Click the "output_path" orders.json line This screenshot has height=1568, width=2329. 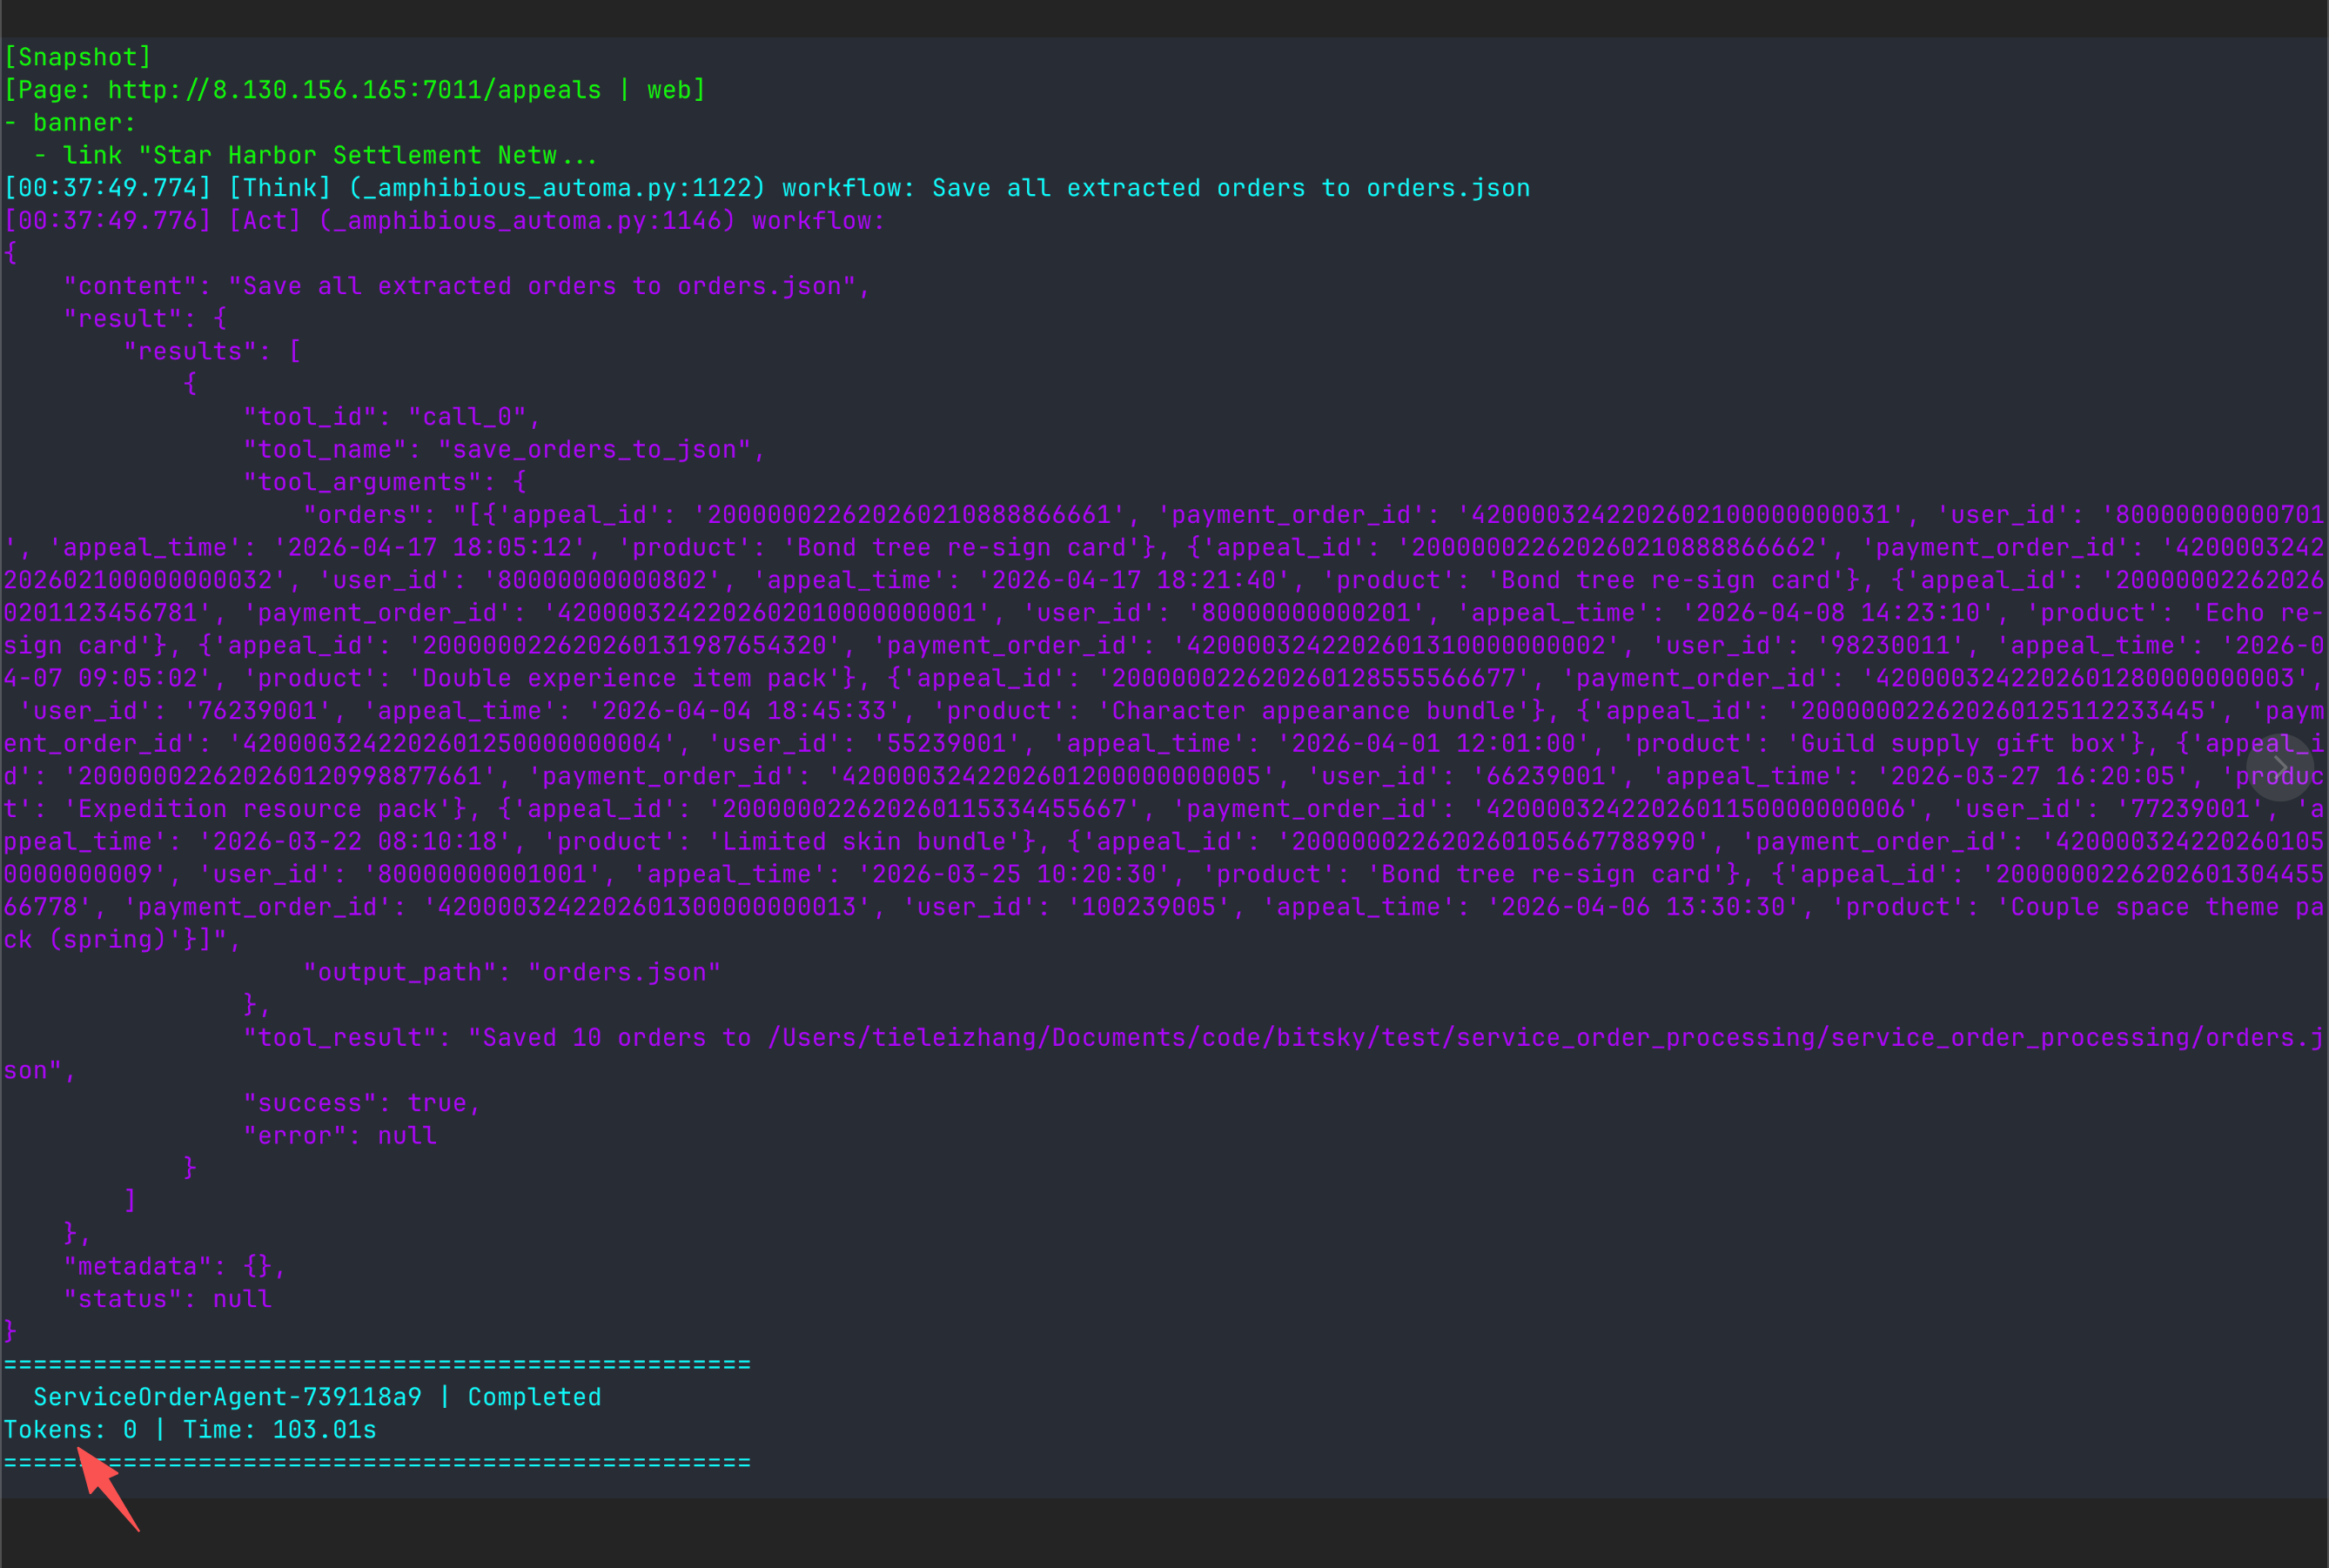coord(511,972)
